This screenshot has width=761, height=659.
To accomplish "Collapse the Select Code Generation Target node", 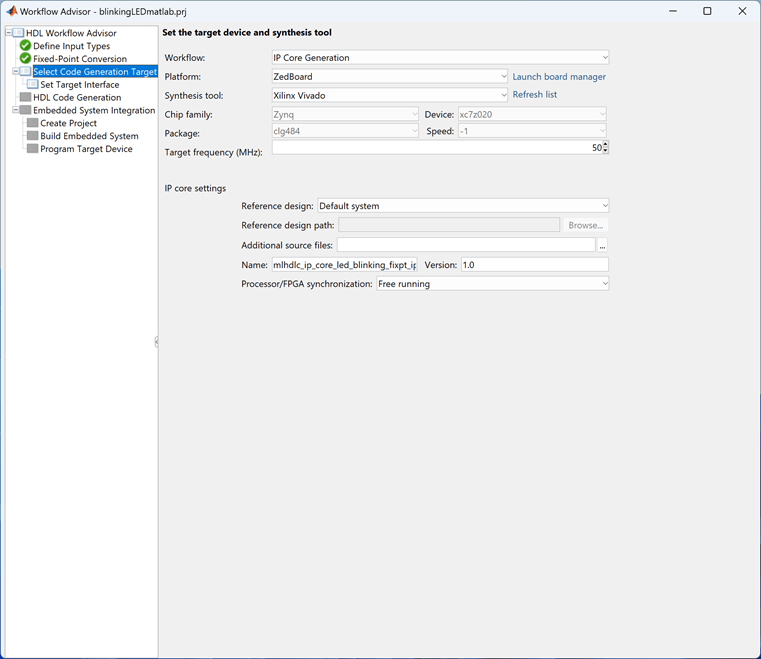I will pyautogui.click(x=15, y=72).
